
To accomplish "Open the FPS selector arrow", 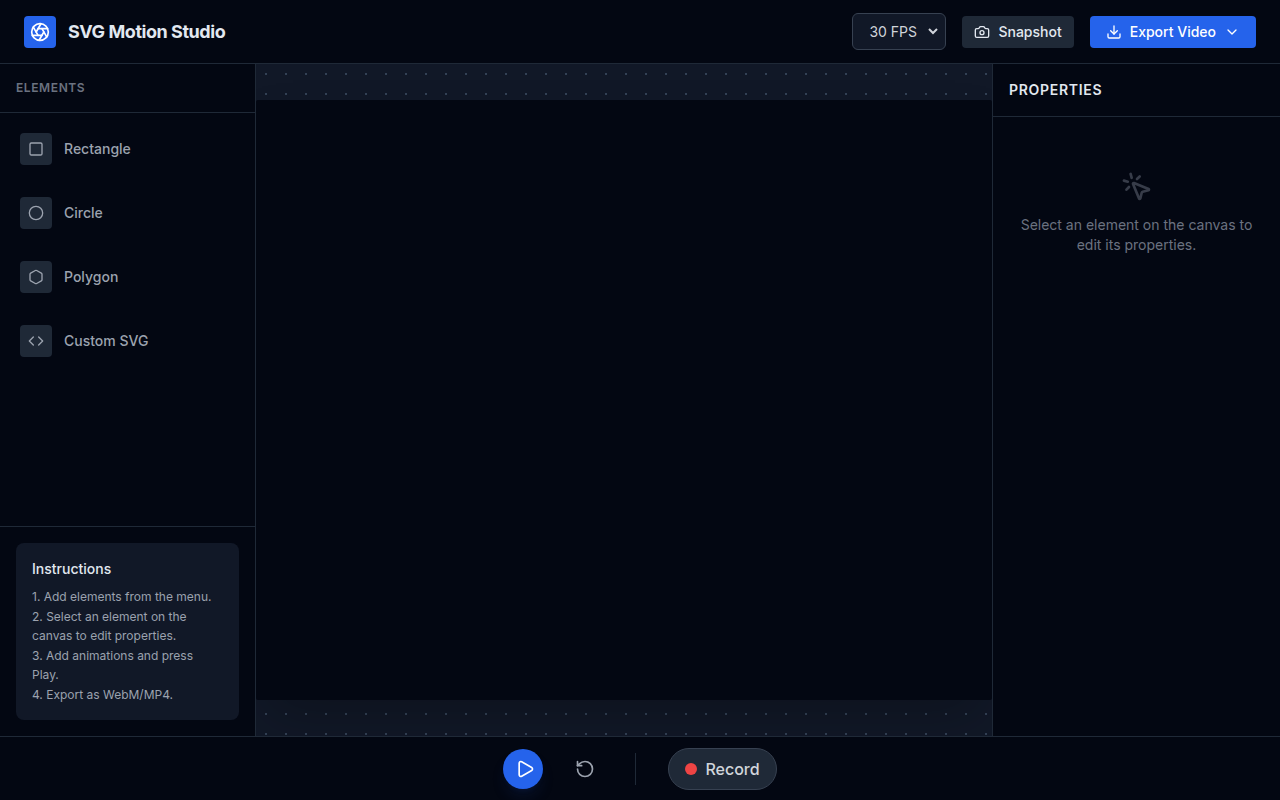I will click(932, 31).
